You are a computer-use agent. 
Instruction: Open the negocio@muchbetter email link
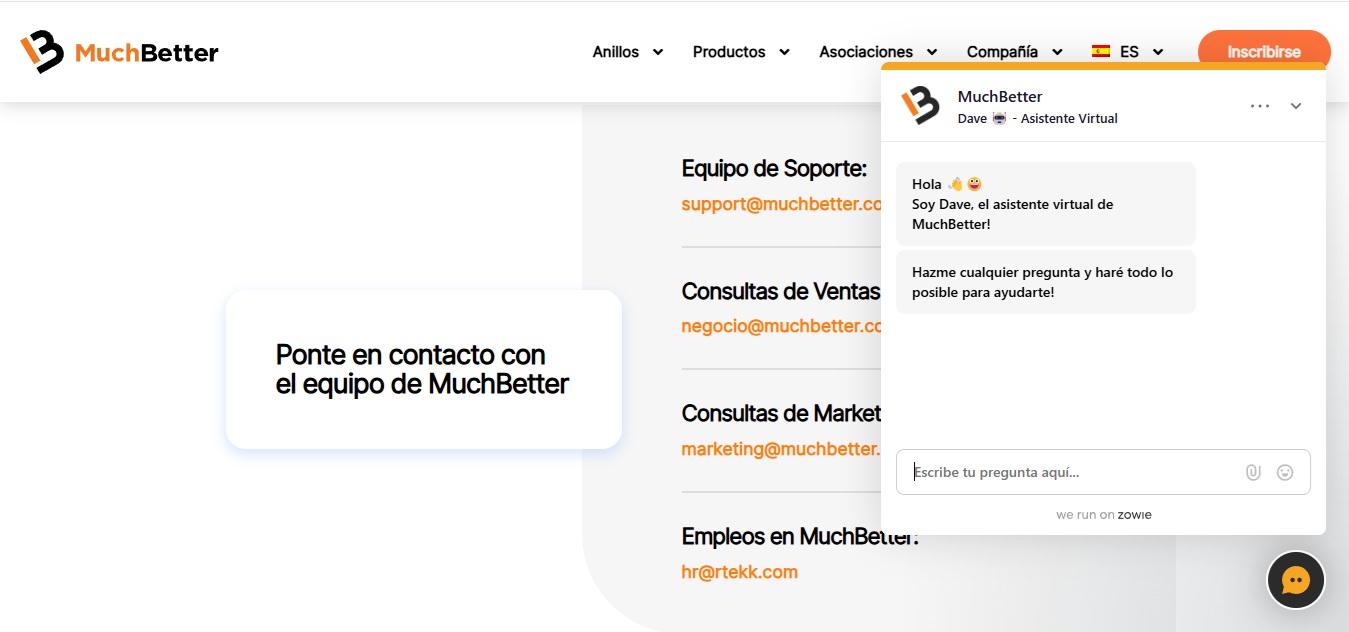click(x=781, y=326)
